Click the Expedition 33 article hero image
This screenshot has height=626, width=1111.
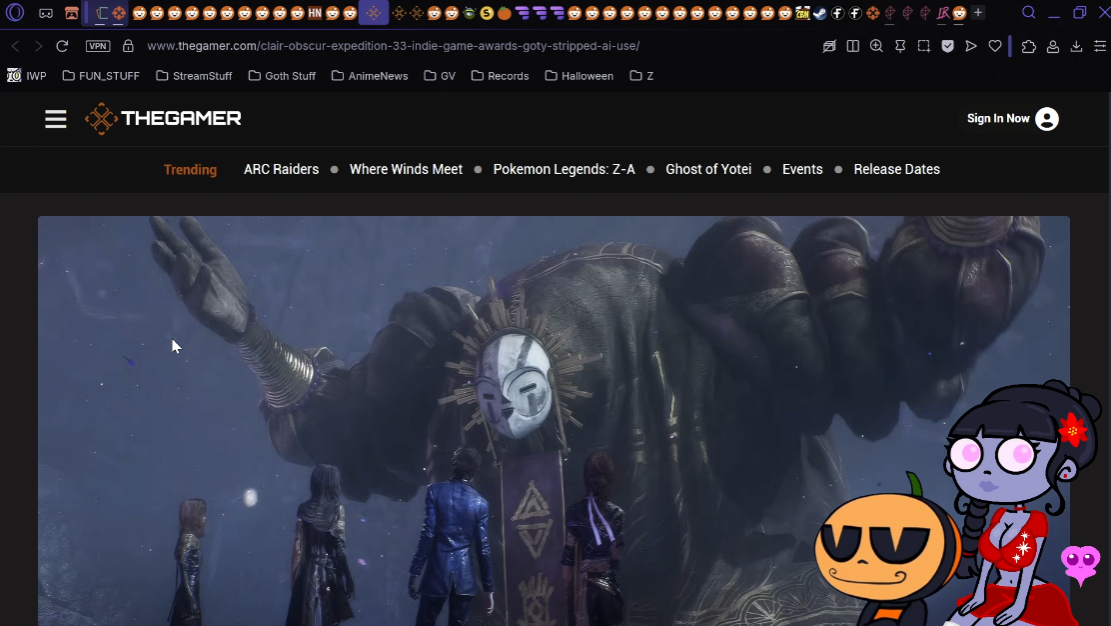[x=553, y=421]
